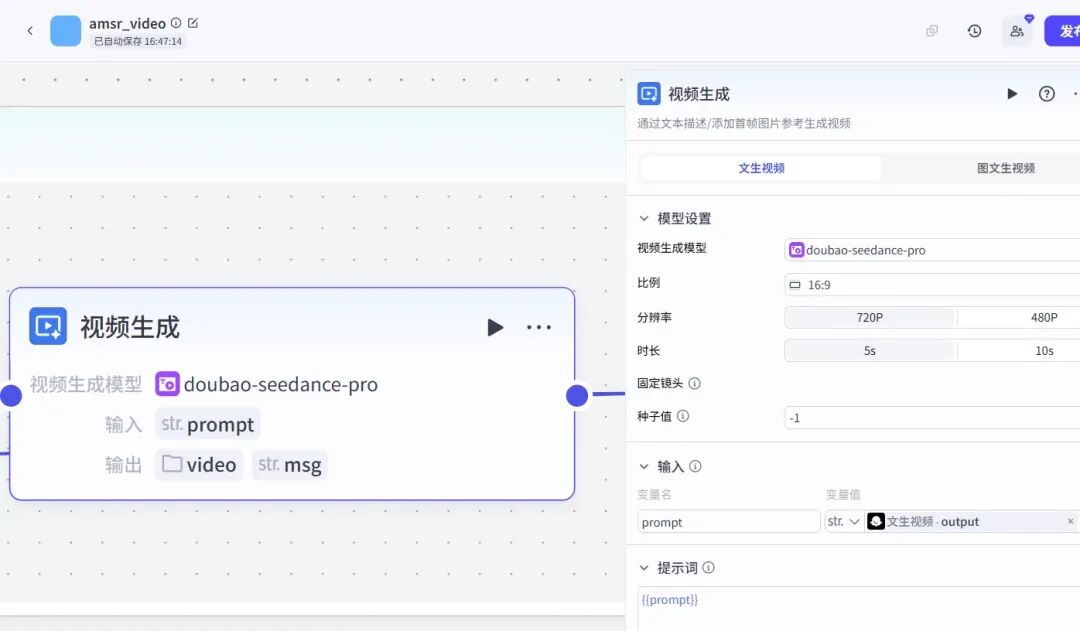Show info for 种子值
Image resolution: width=1080 pixels, height=631 pixels.
(683, 416)
